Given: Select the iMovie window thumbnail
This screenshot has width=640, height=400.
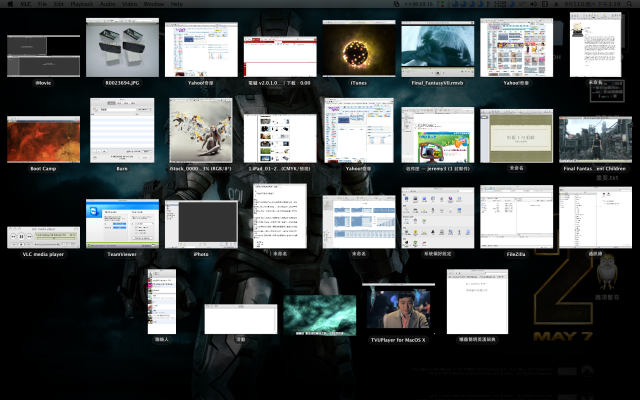Looking at the screenshot, I should pos(43,56).
